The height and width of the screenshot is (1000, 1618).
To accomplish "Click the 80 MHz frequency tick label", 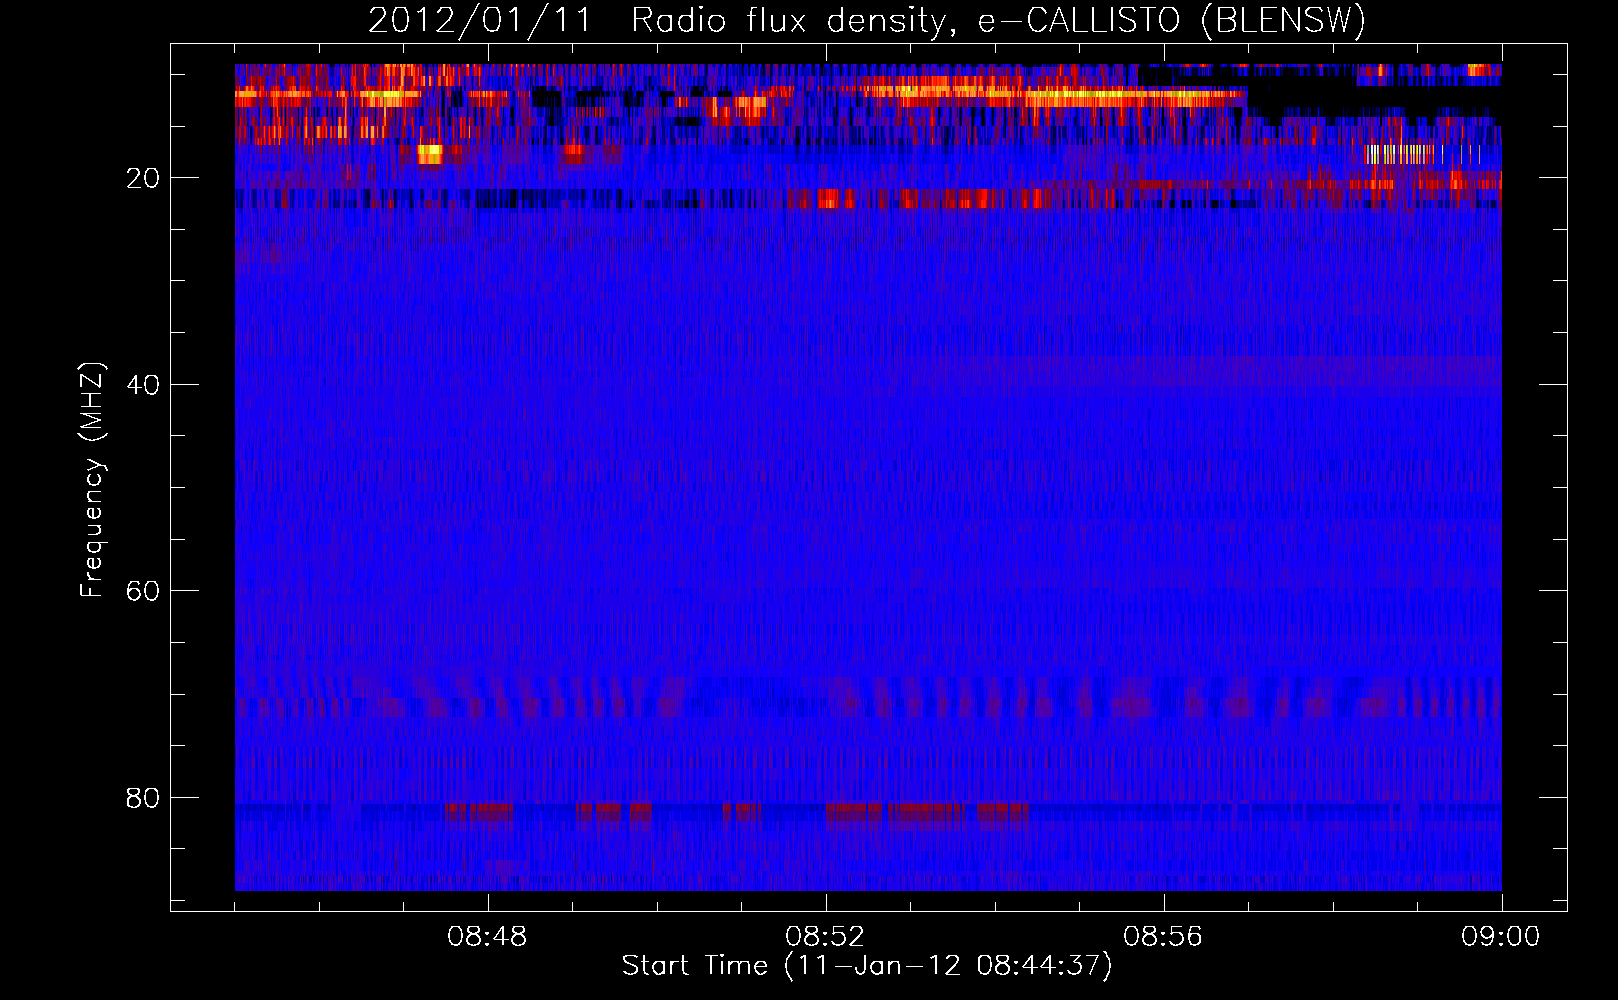I will (x=143, y=798).
